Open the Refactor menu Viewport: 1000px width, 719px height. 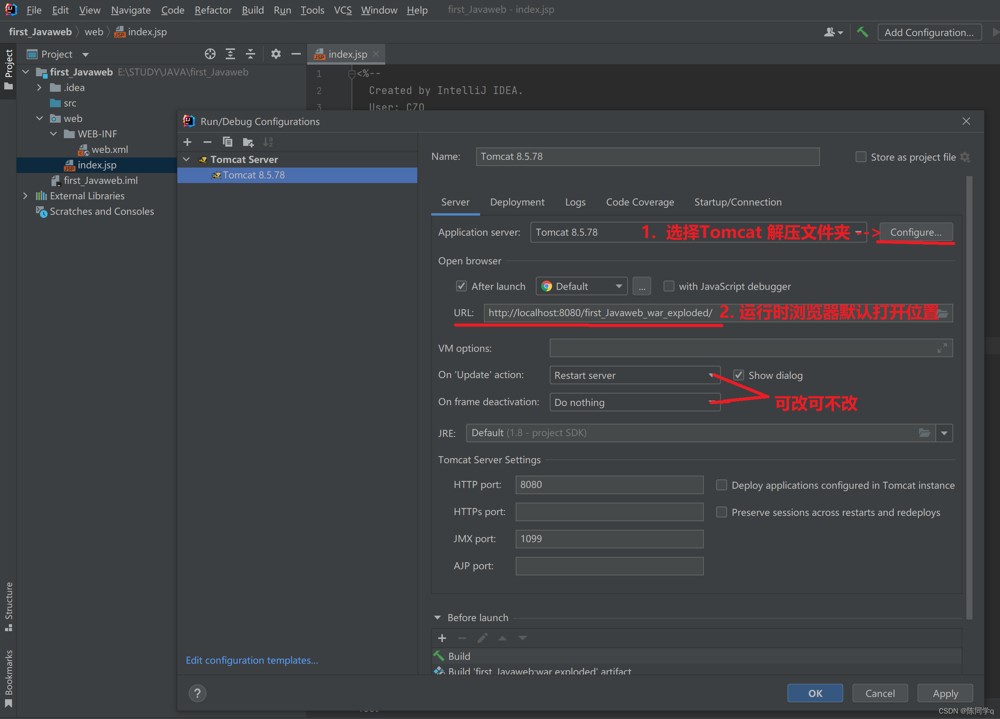coord(213,10)
